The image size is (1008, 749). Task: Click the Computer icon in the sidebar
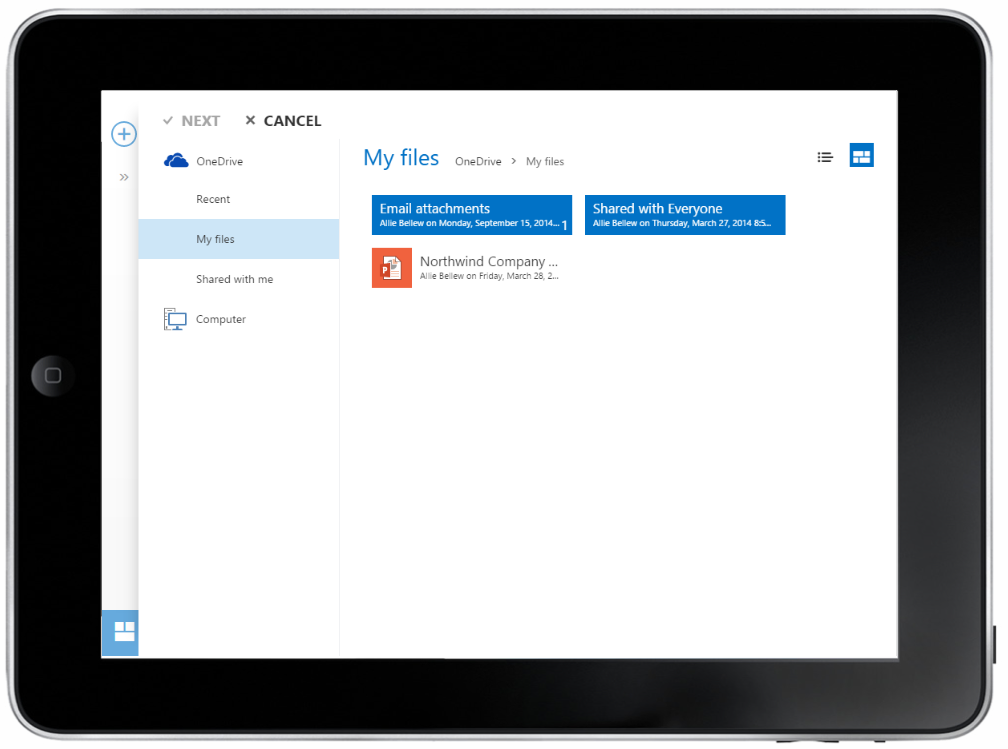pyautogui.click(x=174, y=318)
